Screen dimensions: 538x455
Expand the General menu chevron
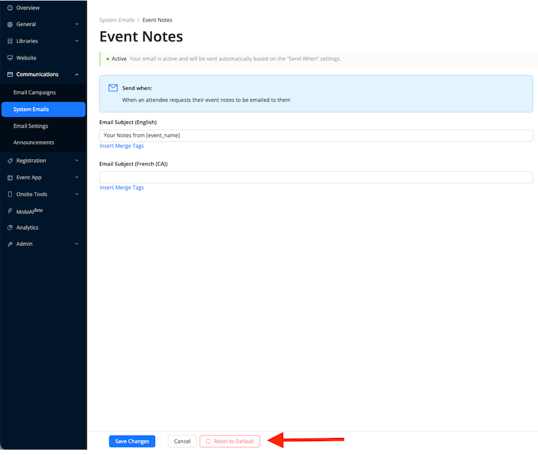click(77, 24)
